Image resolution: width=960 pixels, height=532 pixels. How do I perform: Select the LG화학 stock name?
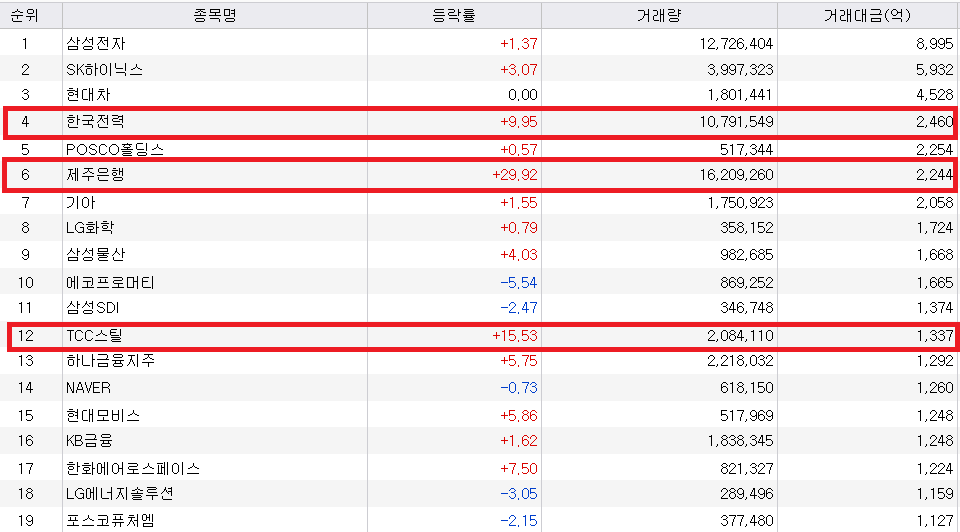(x=90, y=228)
